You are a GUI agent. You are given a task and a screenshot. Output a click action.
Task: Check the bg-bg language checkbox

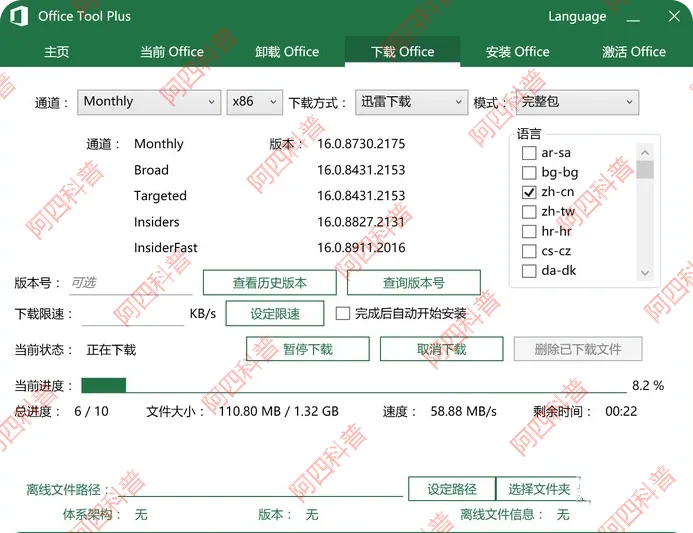tap(529, 172)
